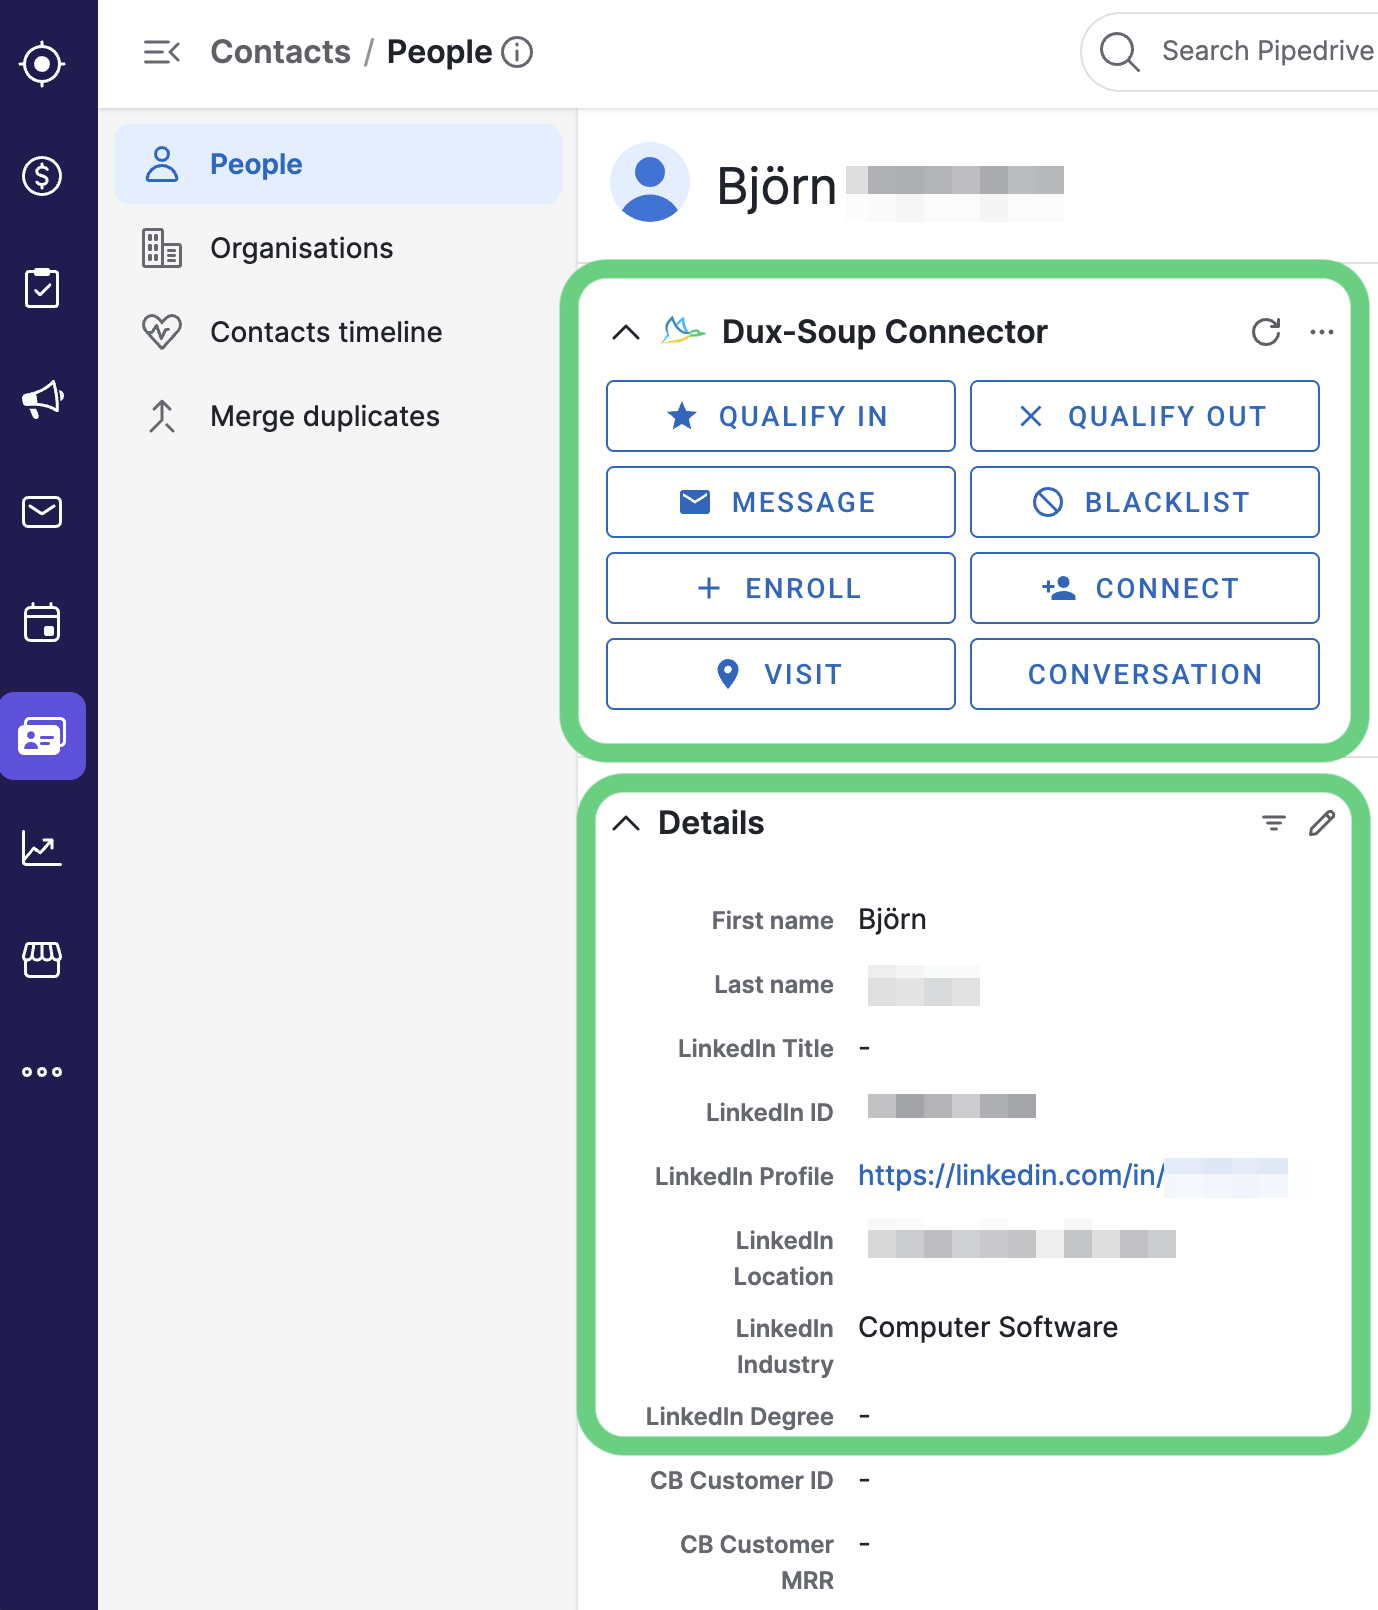This screenshot has width=1378, height=1610.
Task: Open Contacts timeline menu item
Action: pos(338,332)
